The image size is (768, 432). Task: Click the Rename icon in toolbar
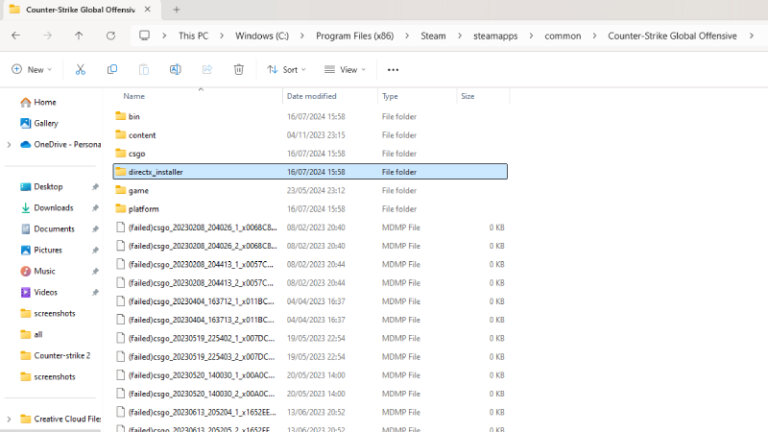(x=175, y=70)
